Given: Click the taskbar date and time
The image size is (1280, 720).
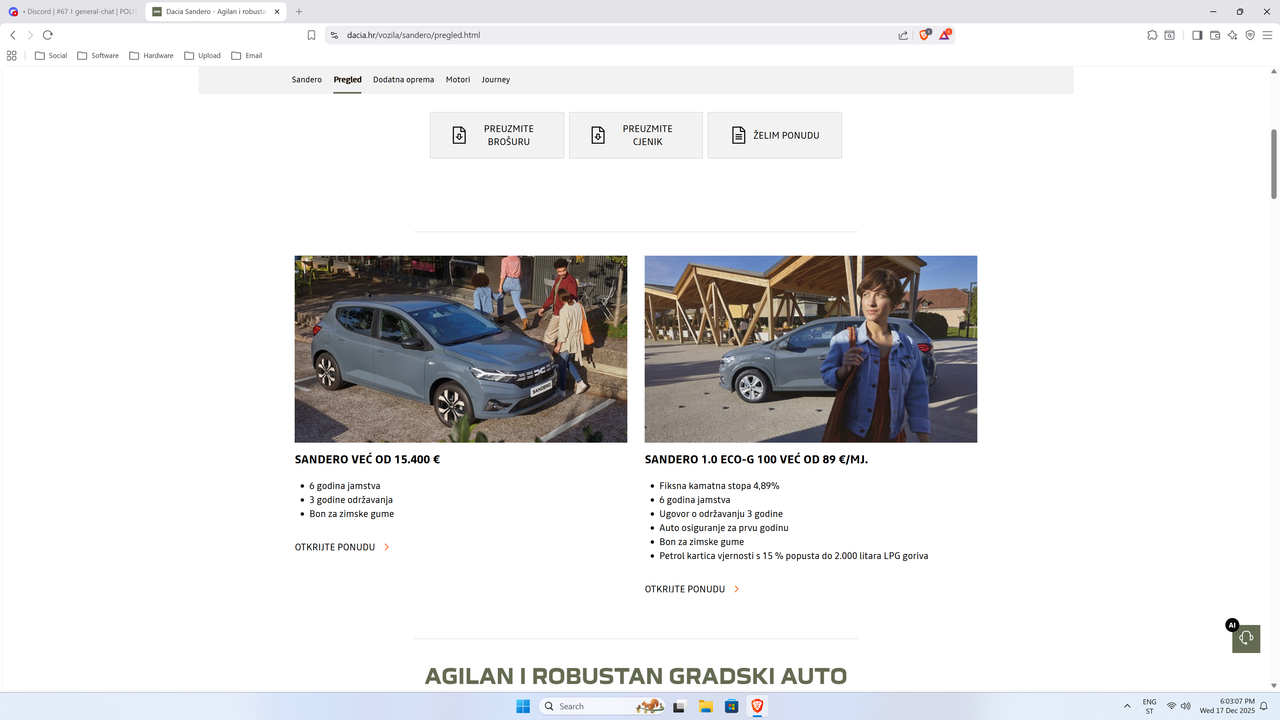Looking at the screenshot, I should 1227,706.
